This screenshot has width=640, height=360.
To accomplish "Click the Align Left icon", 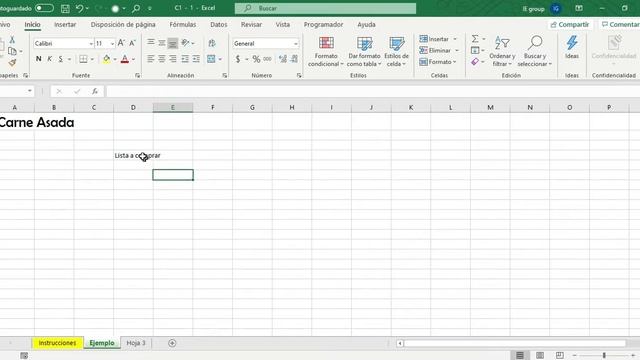I will 151,59.
